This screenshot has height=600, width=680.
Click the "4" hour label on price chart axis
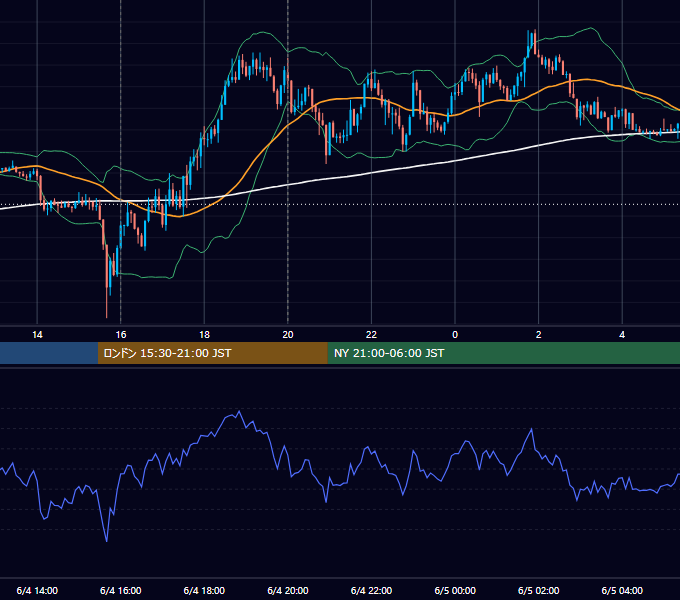pyautogui.click(x=622, y=335)
